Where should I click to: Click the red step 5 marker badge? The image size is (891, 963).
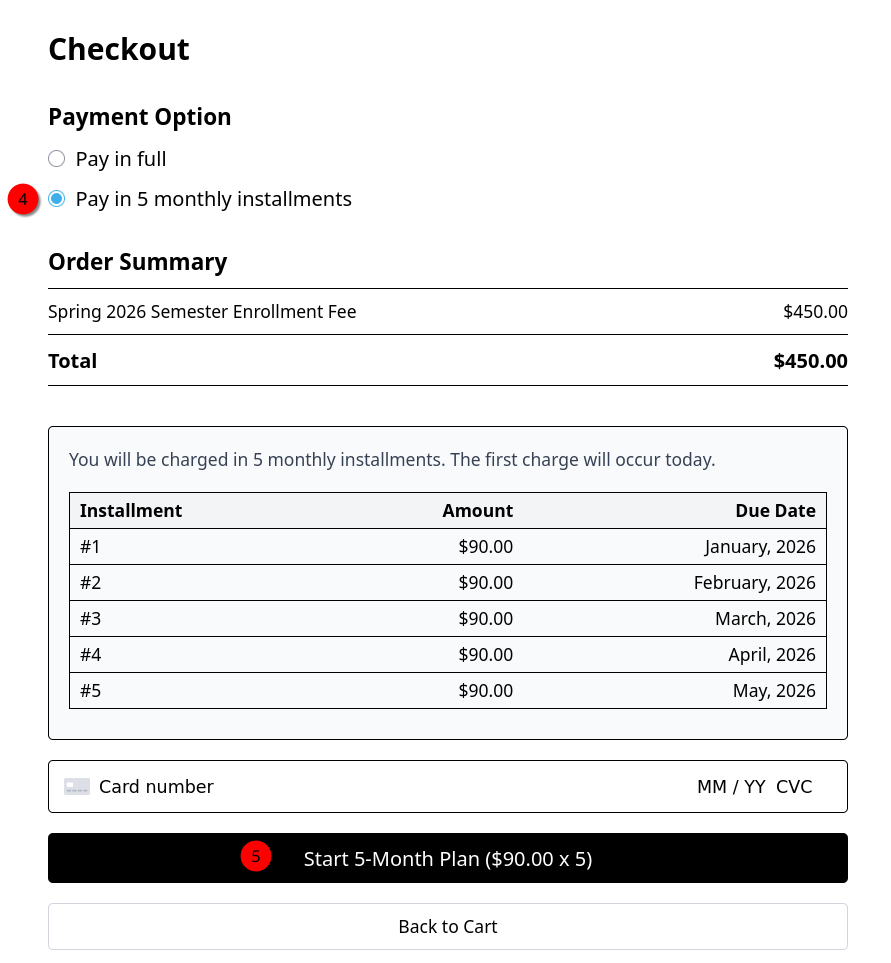click(x=256, y=856)
